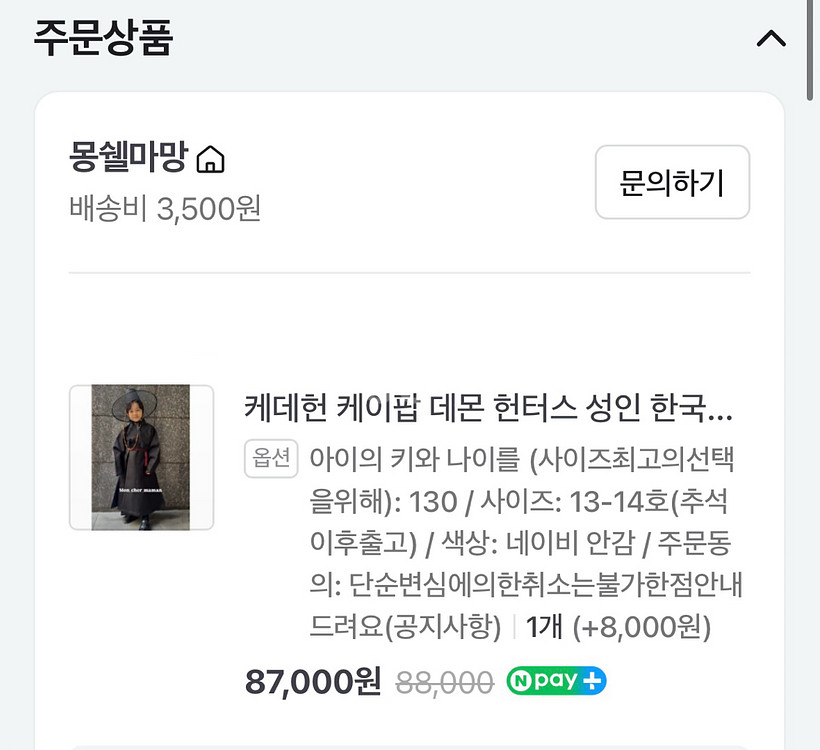Click the 옵션 badge label
The width and height of the screenshot is (820, 750).
coord(271,459)
